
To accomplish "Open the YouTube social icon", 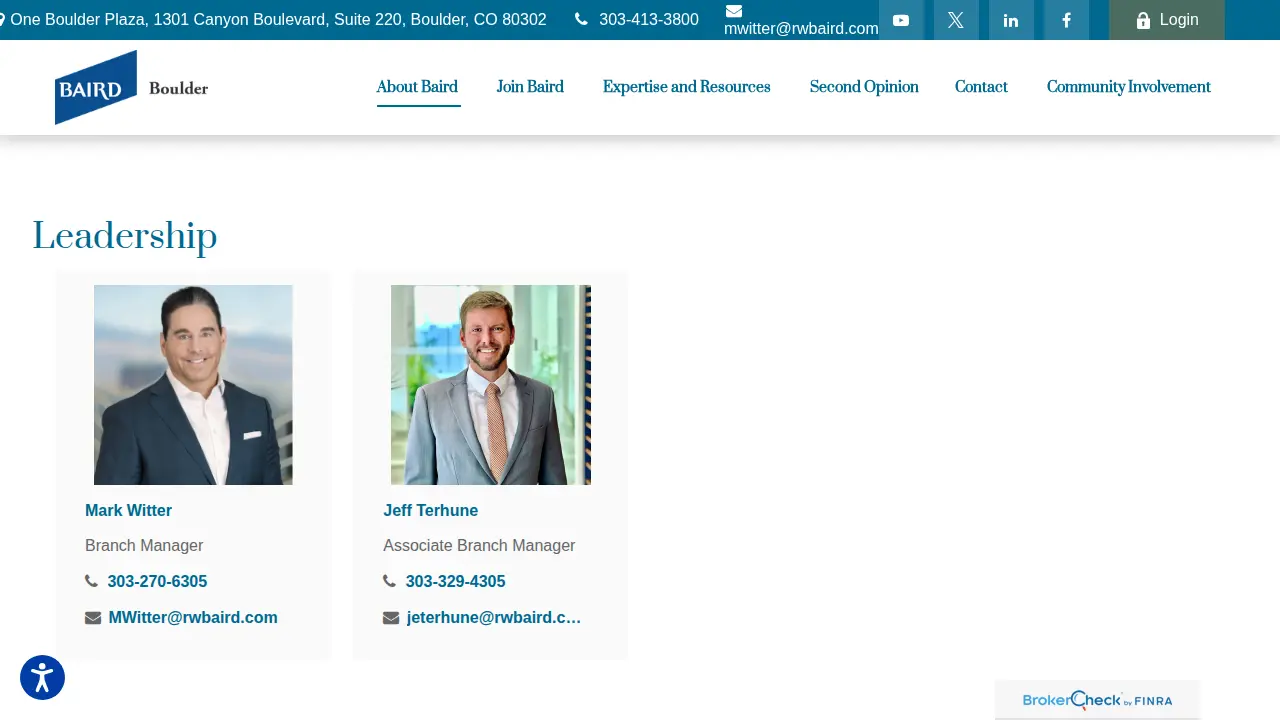I will [901, 20].
